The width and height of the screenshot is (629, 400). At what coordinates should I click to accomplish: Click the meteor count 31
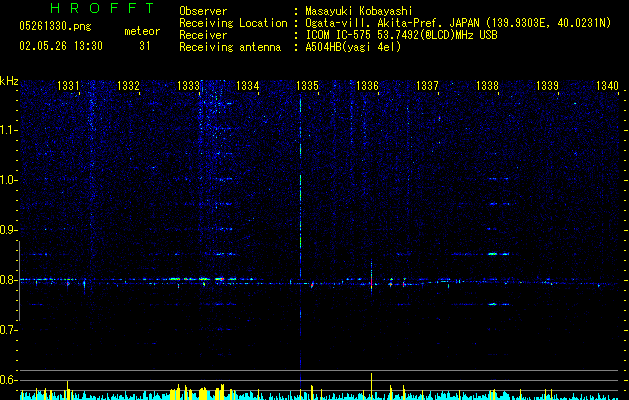point(145,46)
